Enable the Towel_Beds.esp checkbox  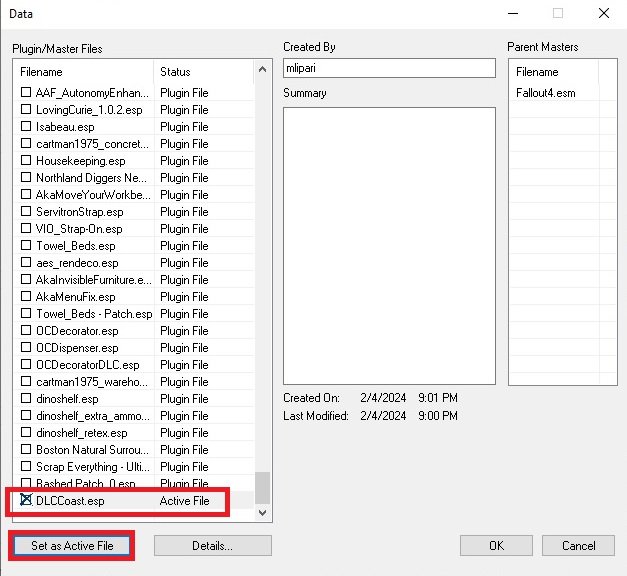(x=27, y=246)
